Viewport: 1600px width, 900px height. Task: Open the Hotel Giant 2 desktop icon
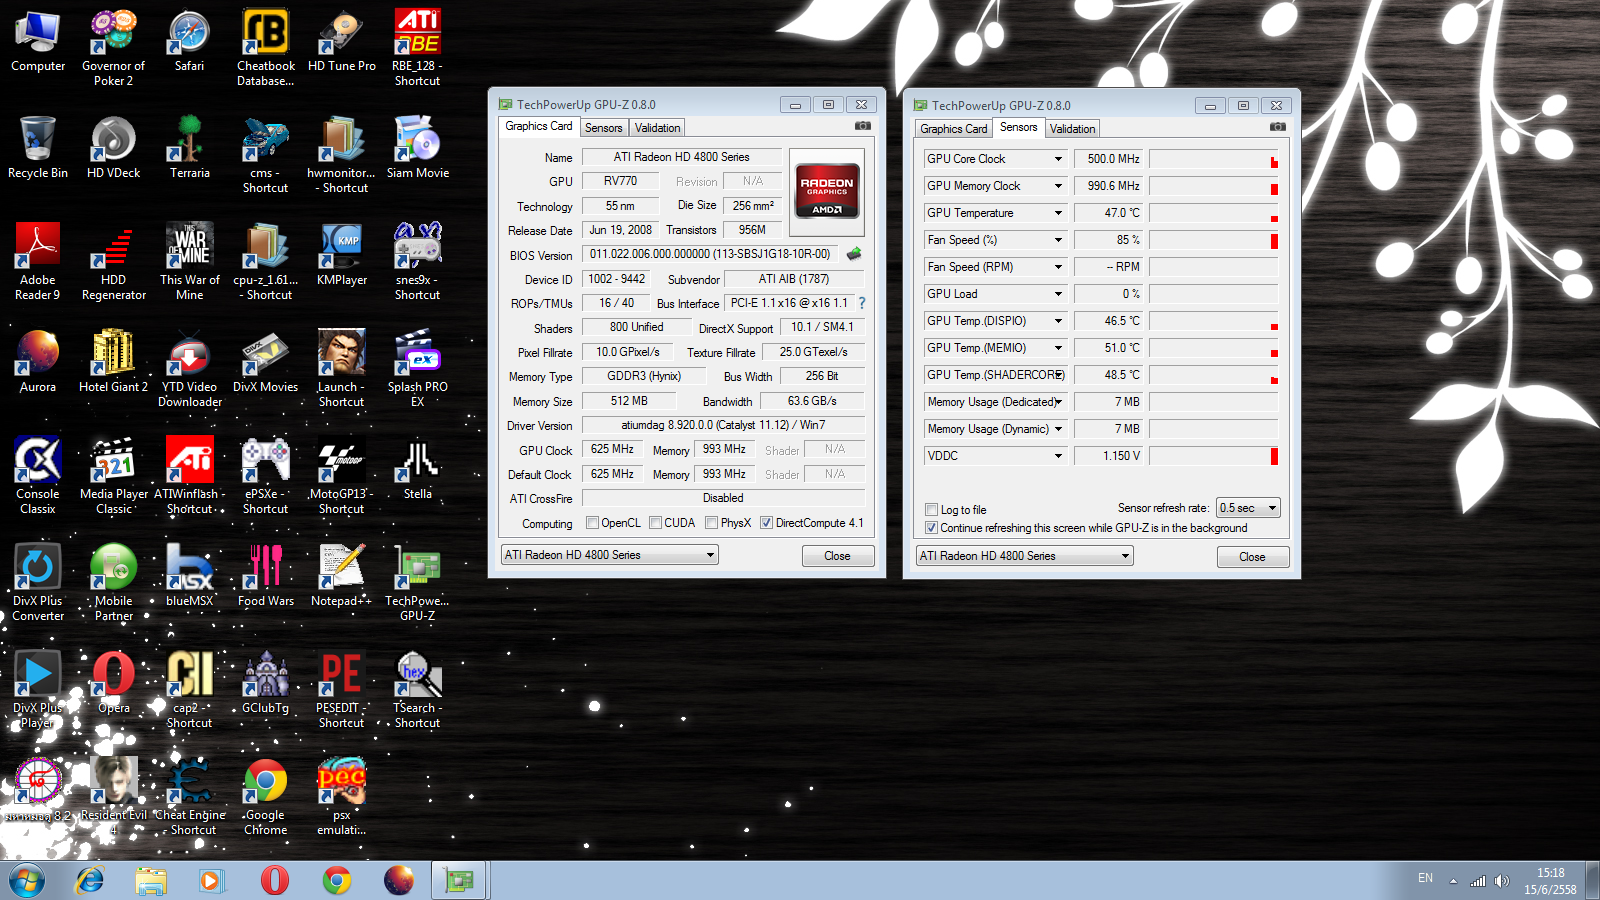[x=113, y=361]
